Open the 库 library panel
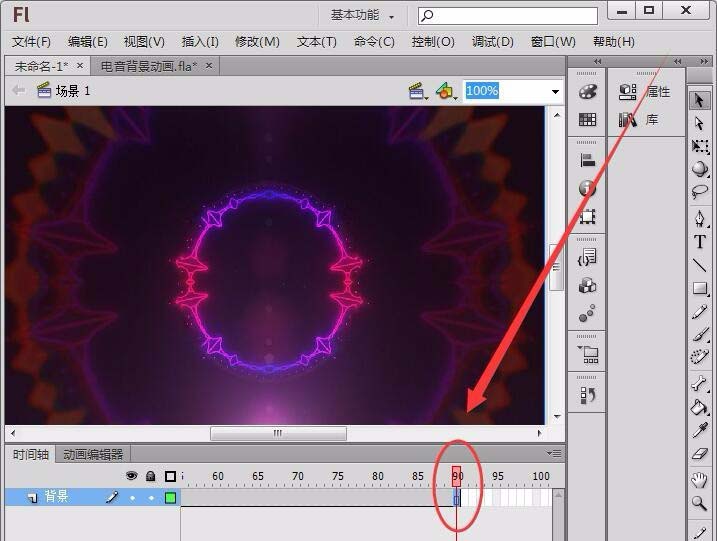717x541 pixels. 638,120
